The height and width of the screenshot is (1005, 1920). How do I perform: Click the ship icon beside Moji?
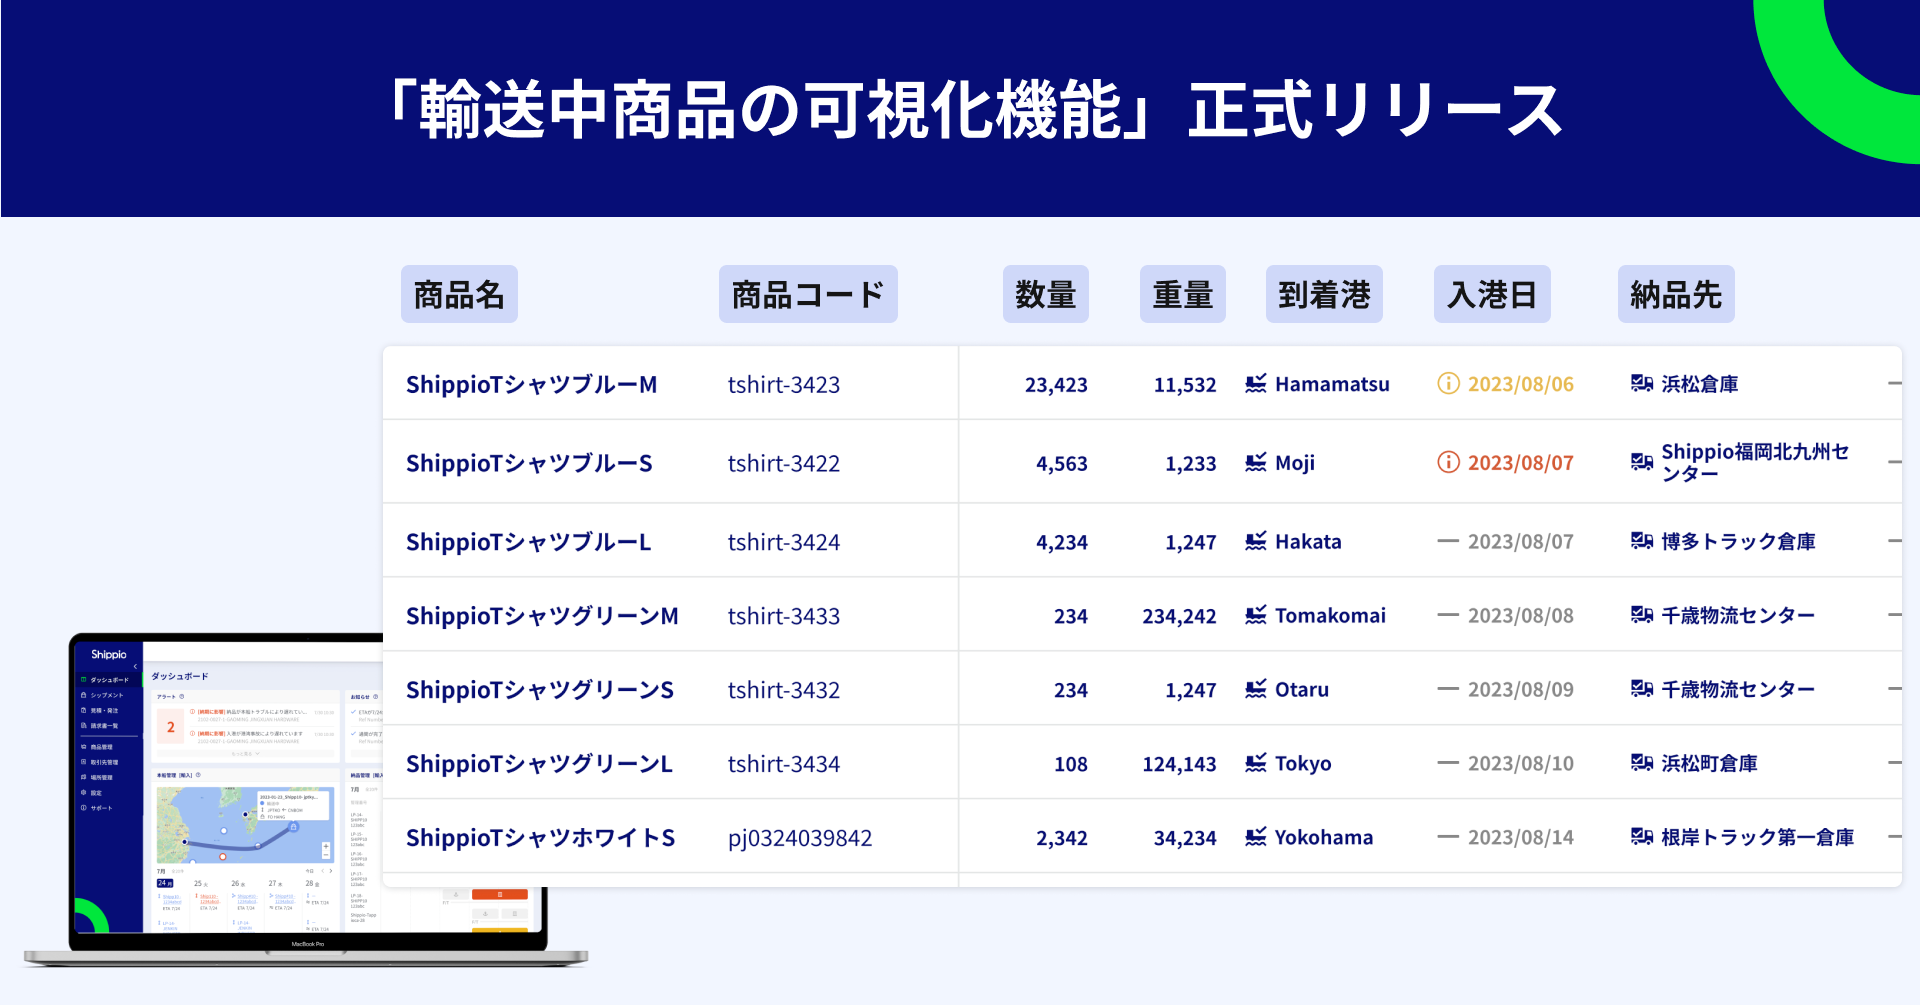coord(1256,463)
